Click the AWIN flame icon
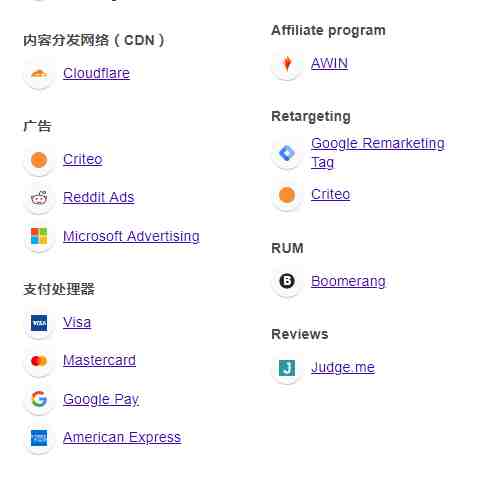 point(287,64)
